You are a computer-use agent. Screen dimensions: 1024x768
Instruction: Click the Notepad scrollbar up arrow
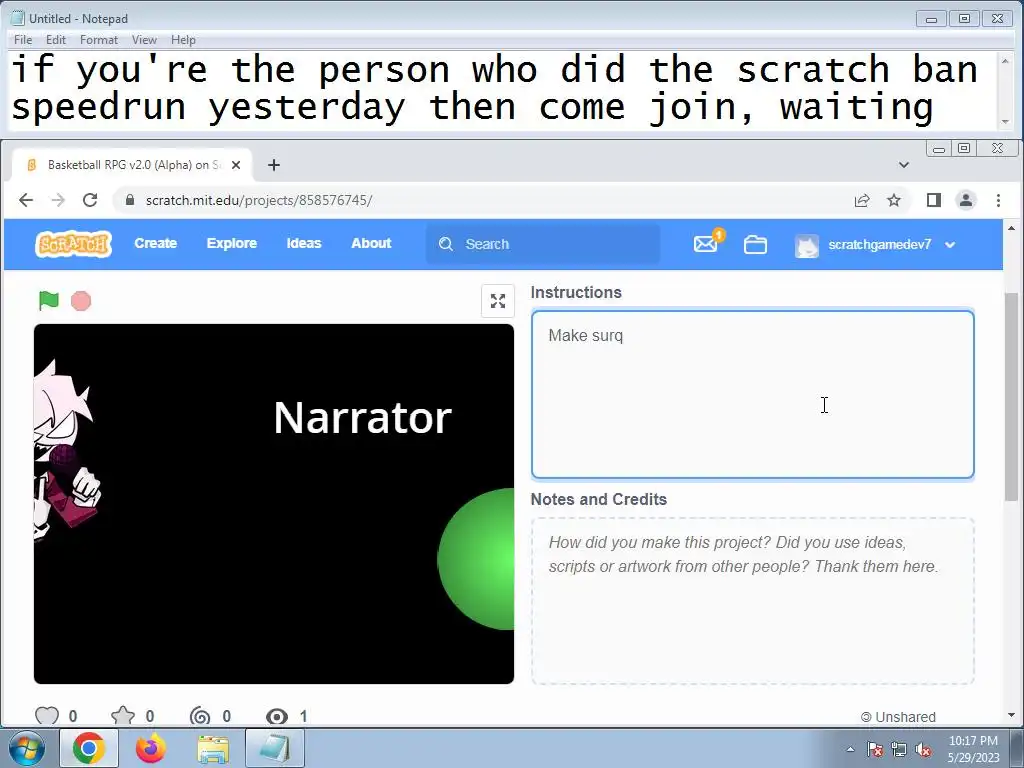[x=1005, y=60]
